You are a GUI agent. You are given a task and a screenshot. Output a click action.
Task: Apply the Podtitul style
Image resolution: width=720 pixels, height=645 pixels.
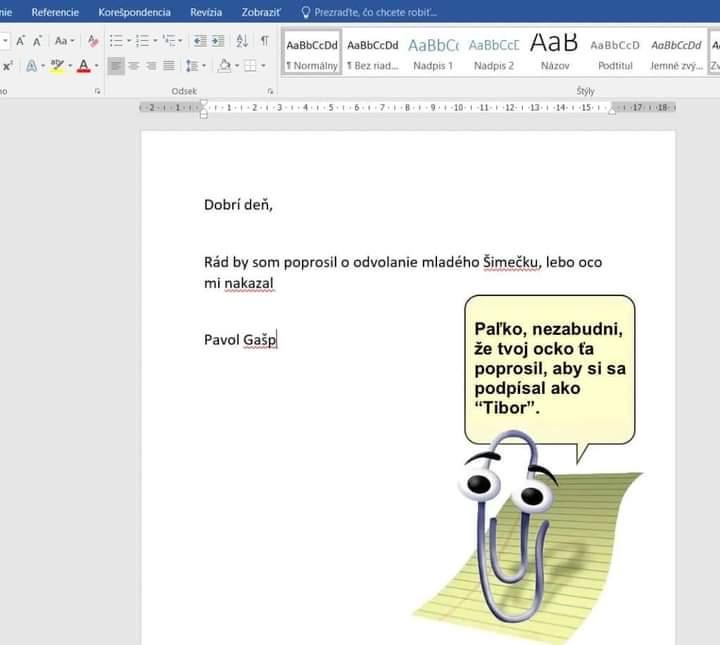point(615,52)
